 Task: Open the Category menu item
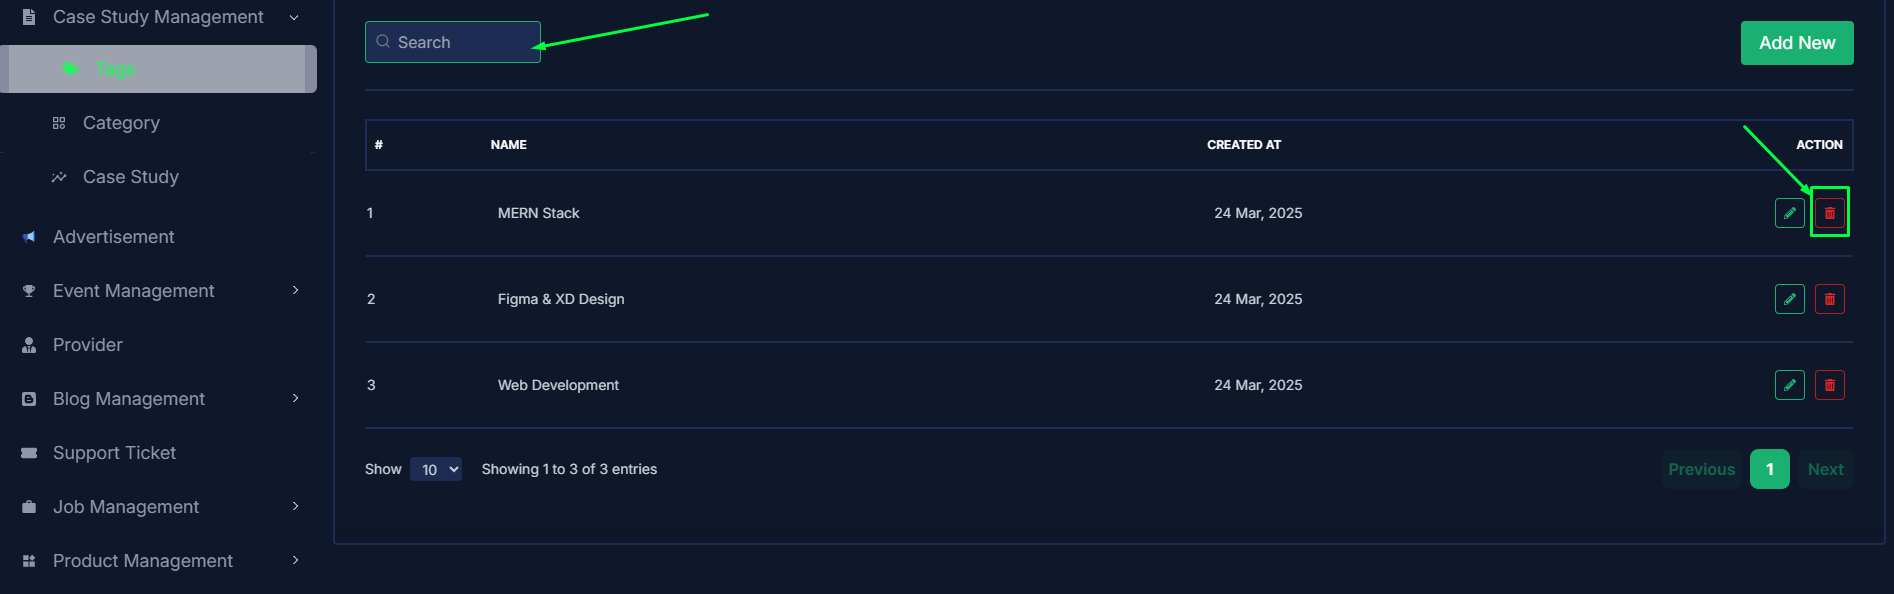121,123
